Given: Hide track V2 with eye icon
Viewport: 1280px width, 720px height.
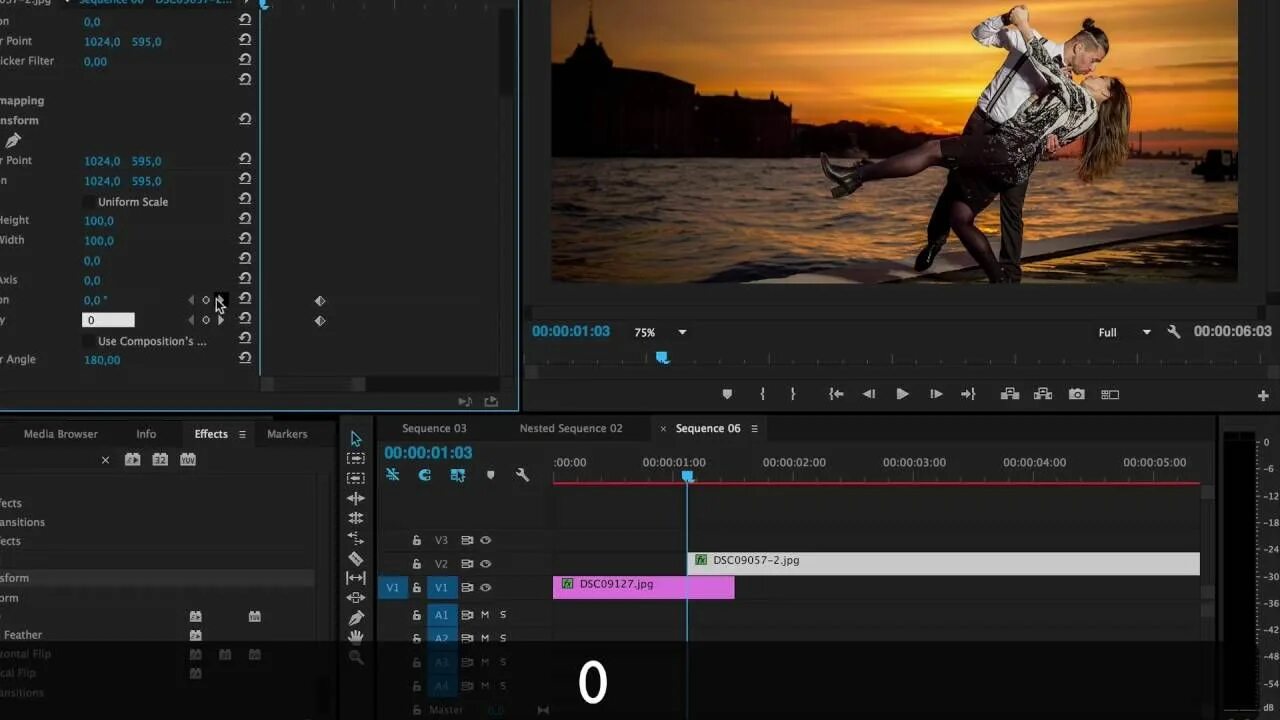Looking at the screenshot, I should pos(485,564).
